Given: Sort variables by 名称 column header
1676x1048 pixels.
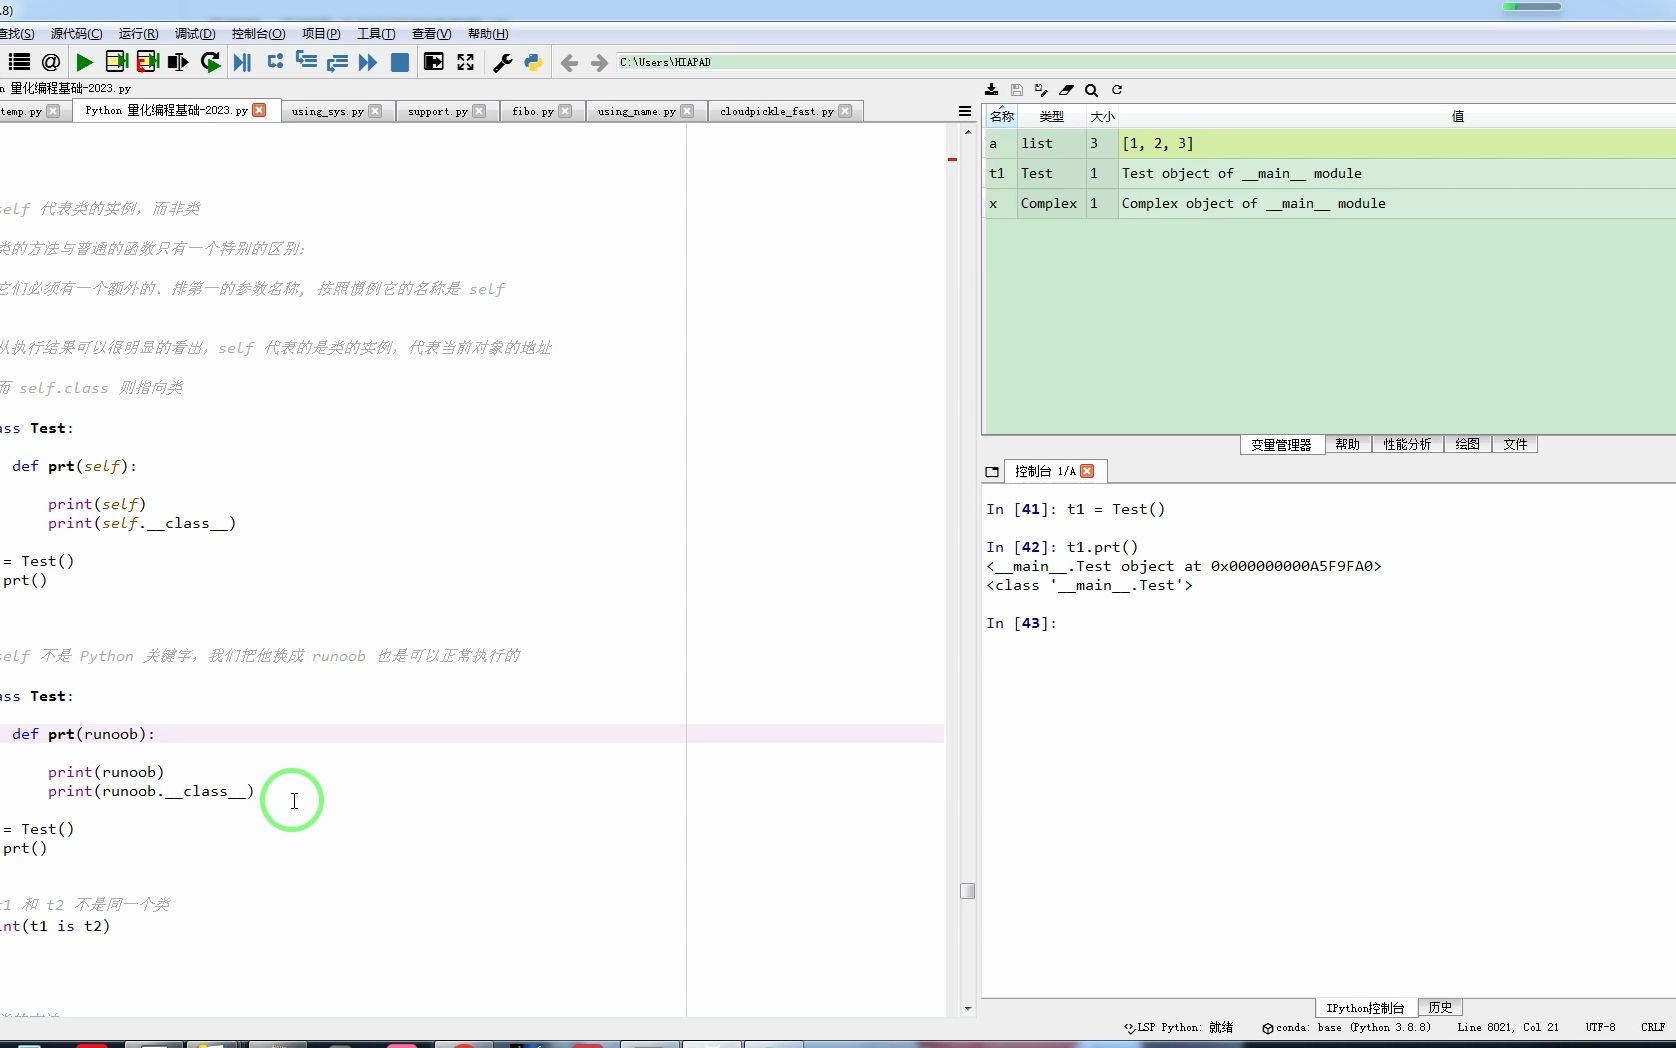Looking at the screenshot, I should 1001,117.
